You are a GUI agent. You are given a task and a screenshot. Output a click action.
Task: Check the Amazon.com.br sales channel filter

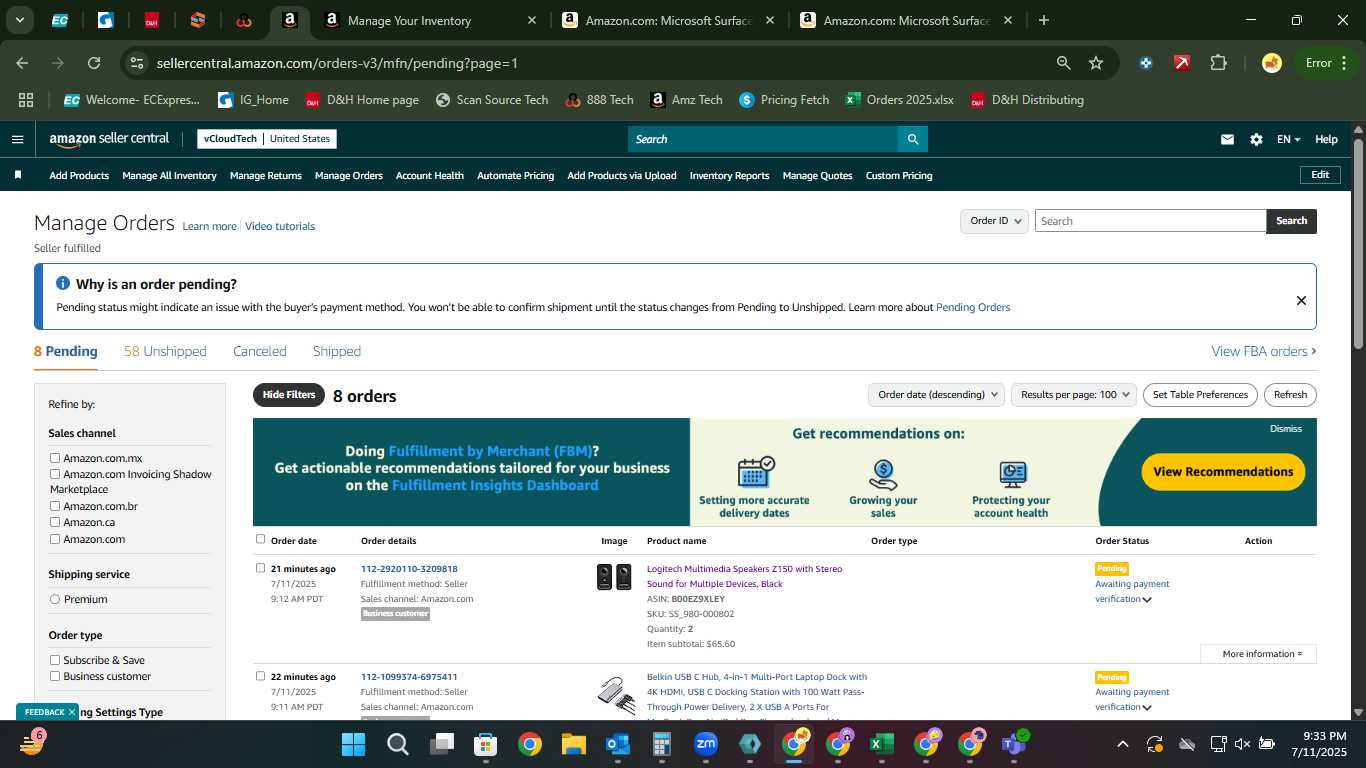pyautogui.click(x=55, y=506)
